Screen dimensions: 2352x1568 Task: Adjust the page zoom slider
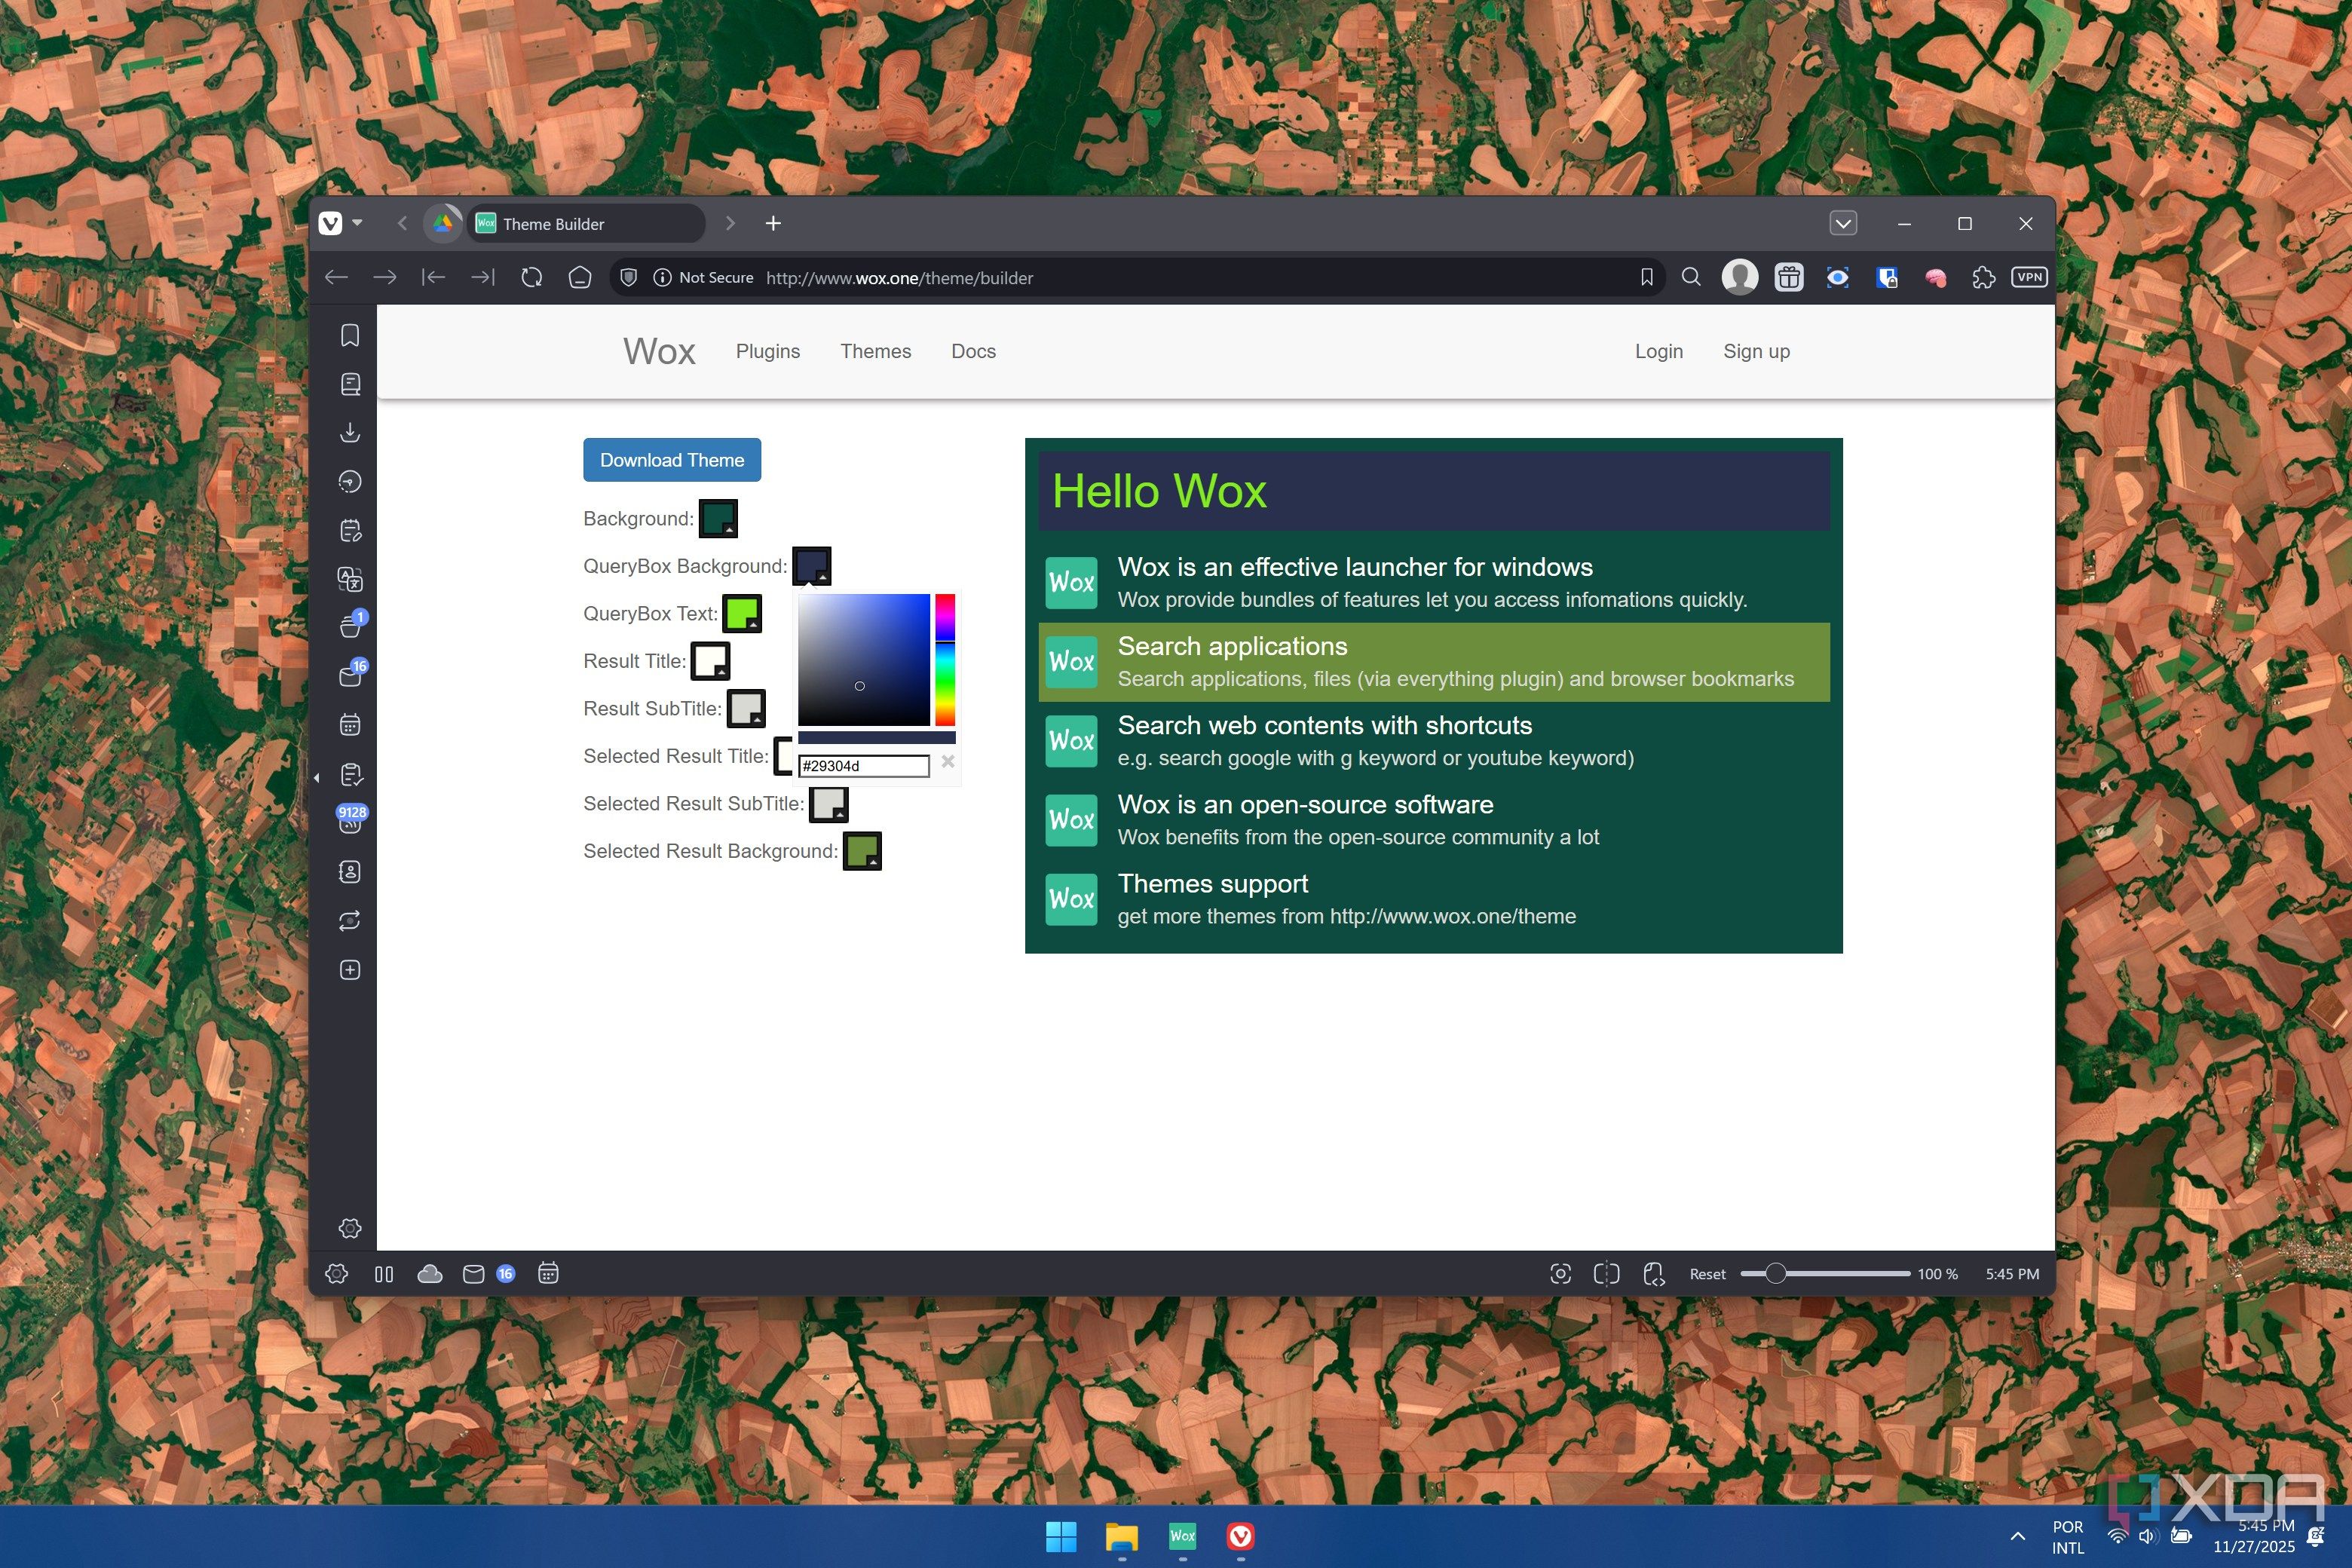(1825, 1274)
